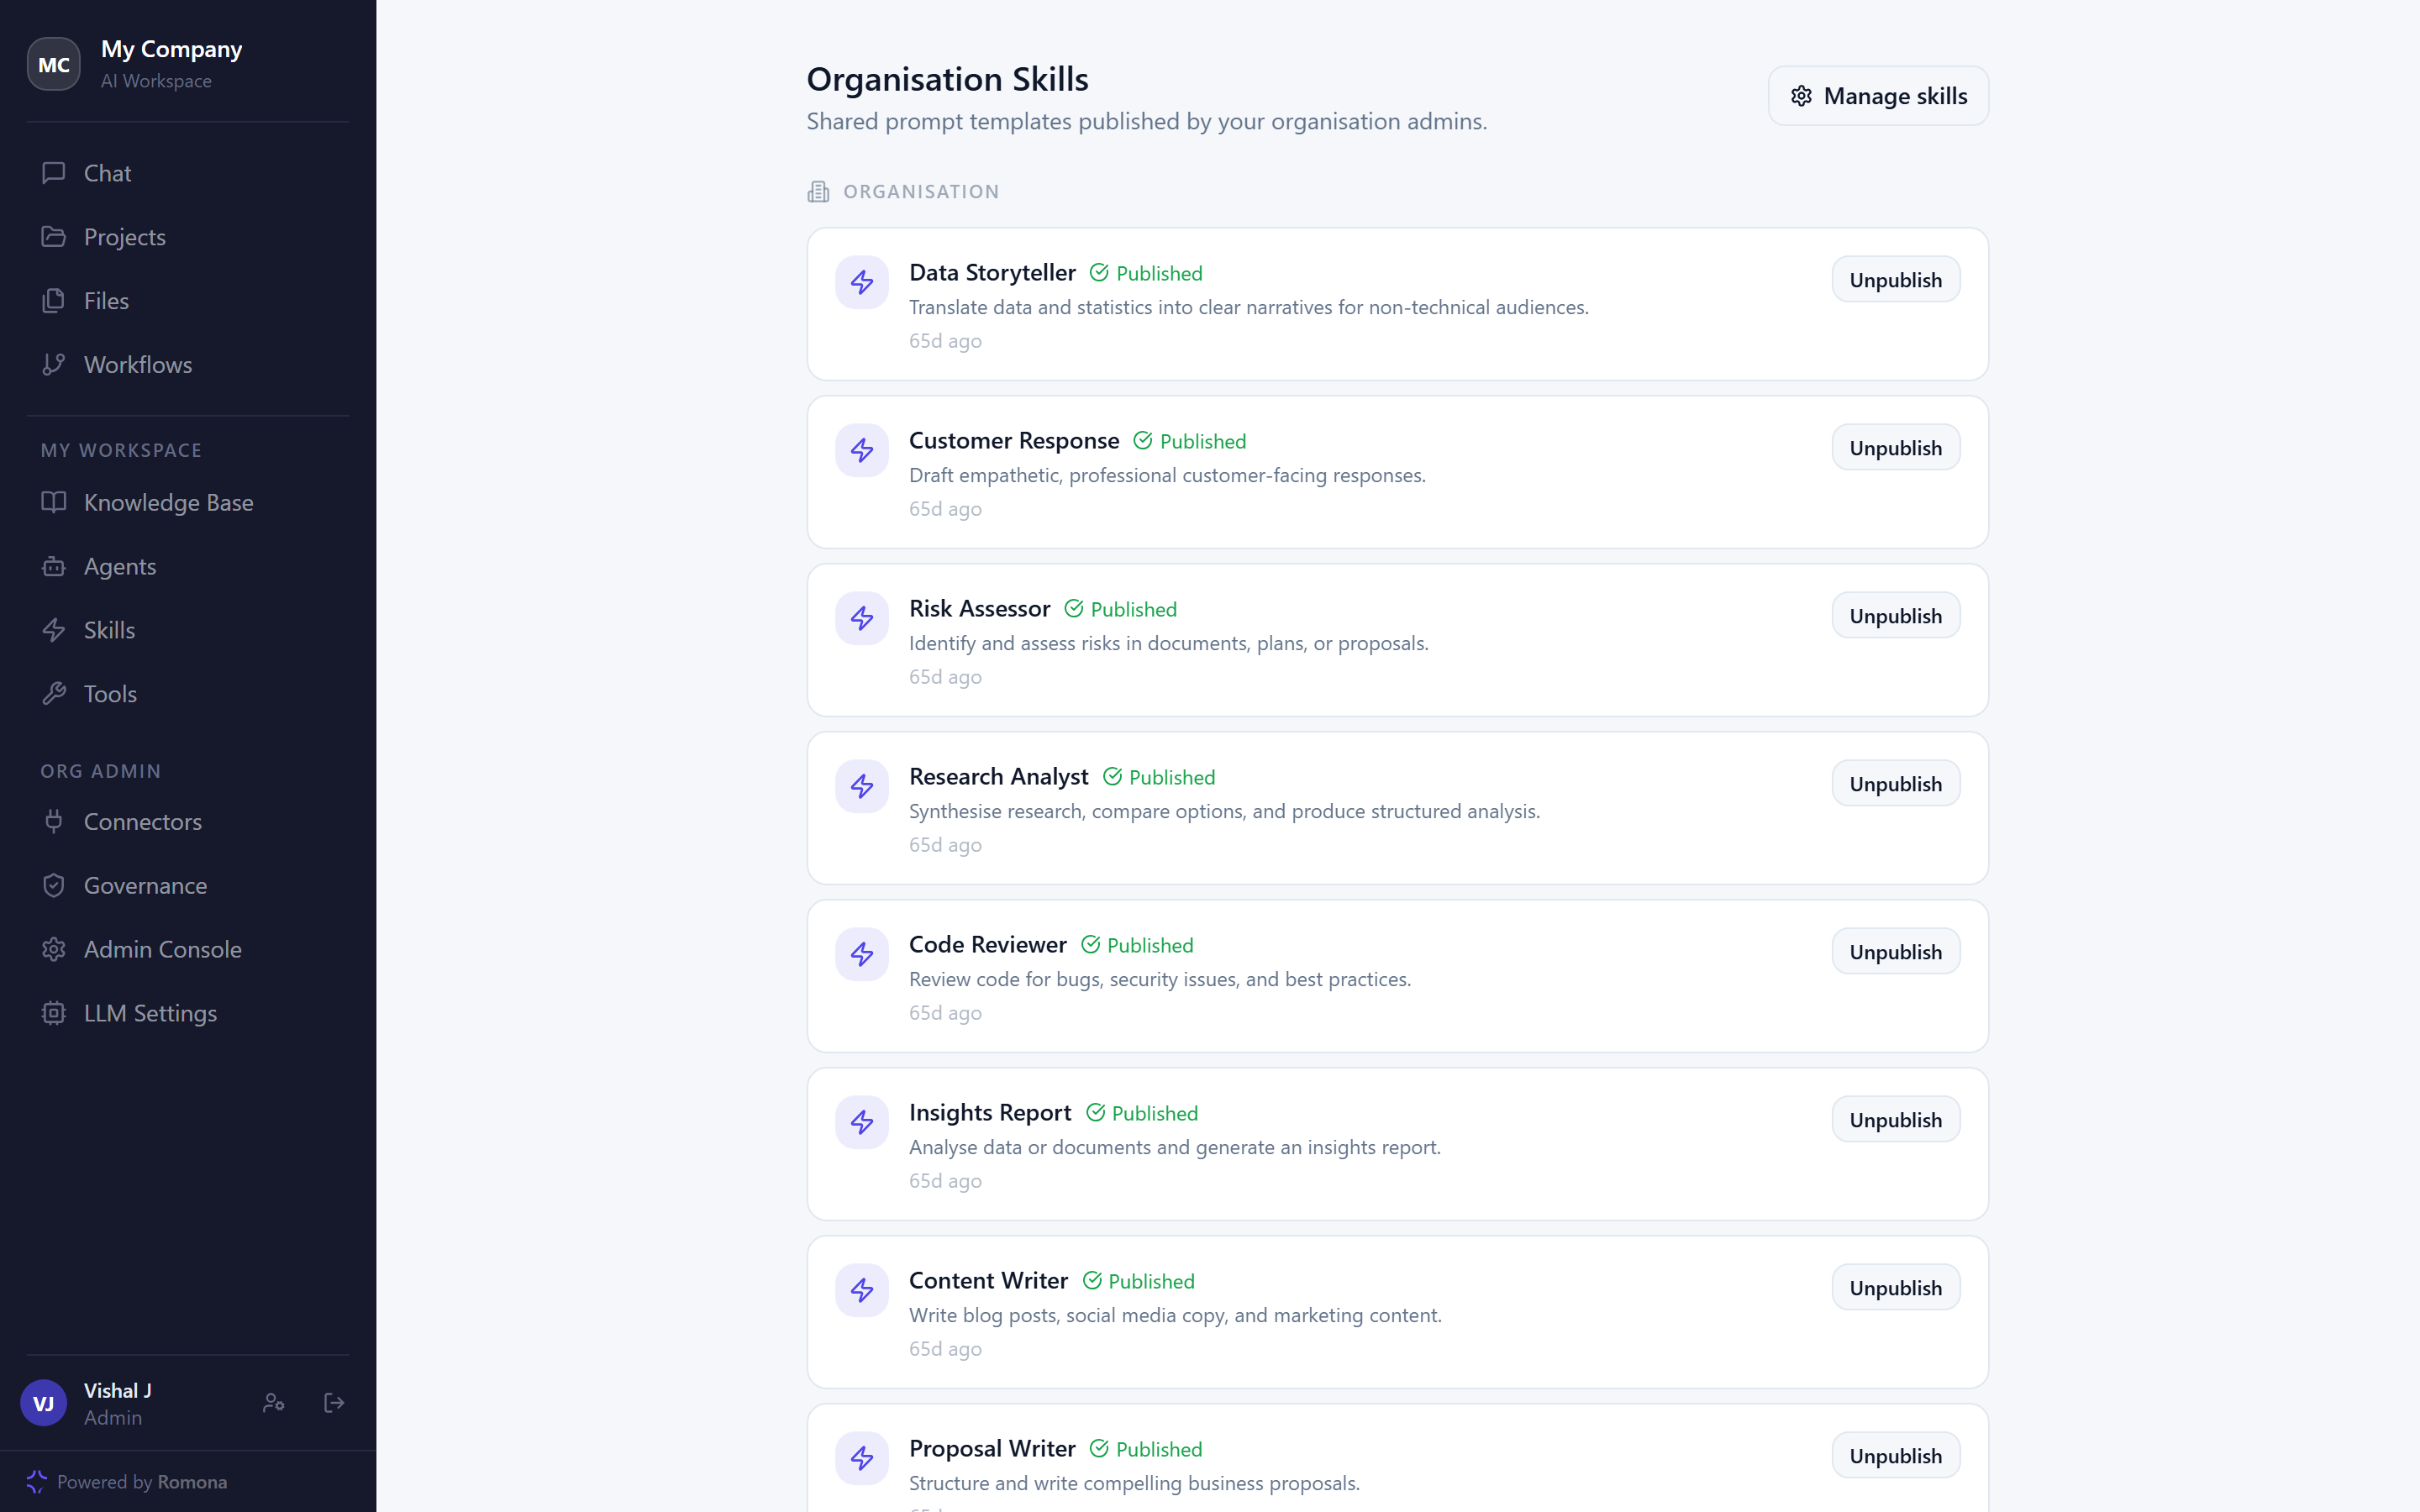Click Published check icon on Insights Report
Screen dimensions: 2420x1512
(x=1095, y=1113)
